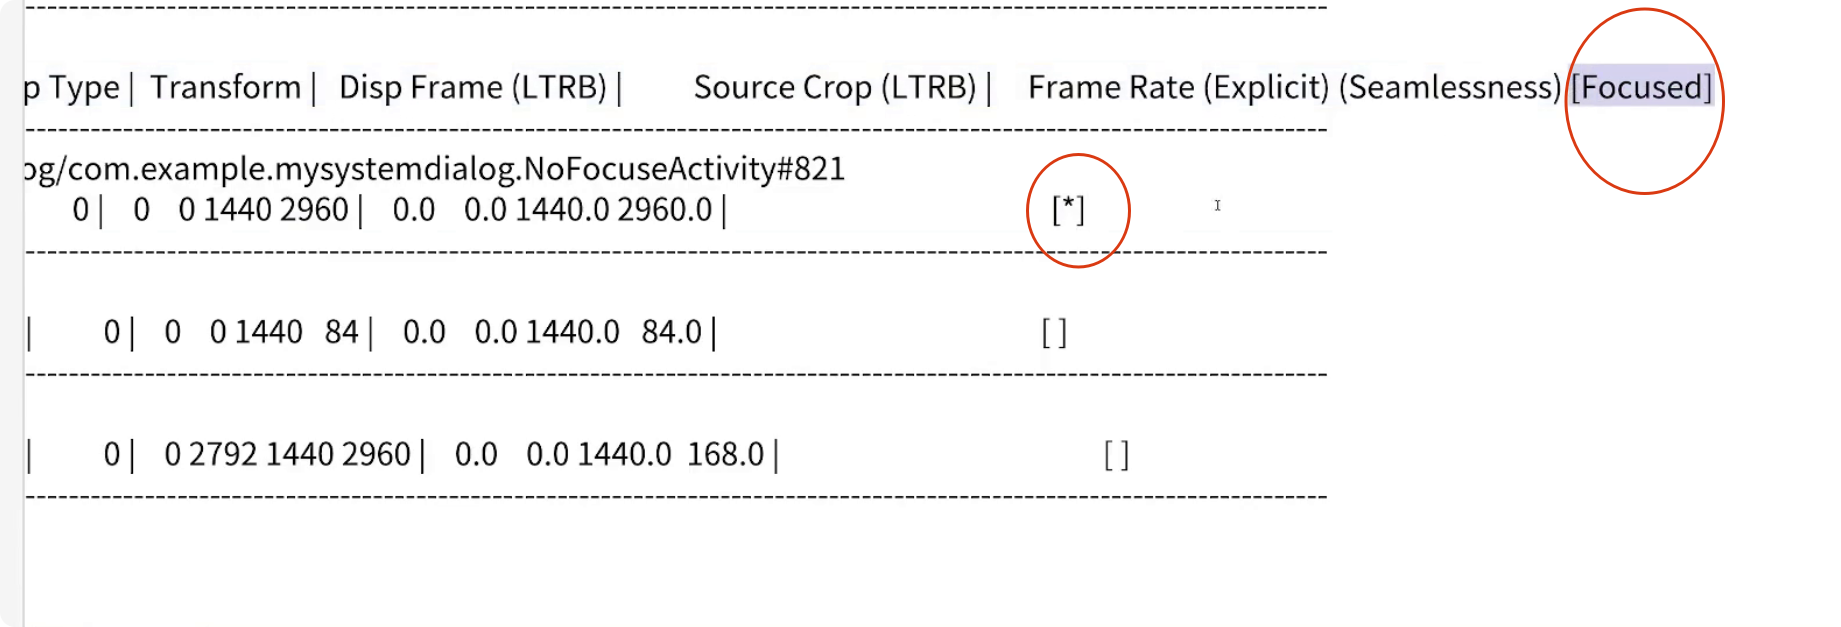The height and width of the screenshot is (627, 1841).
Task: Click the com.example.mysystemdialog package text
Action: (x=291, y=169)
